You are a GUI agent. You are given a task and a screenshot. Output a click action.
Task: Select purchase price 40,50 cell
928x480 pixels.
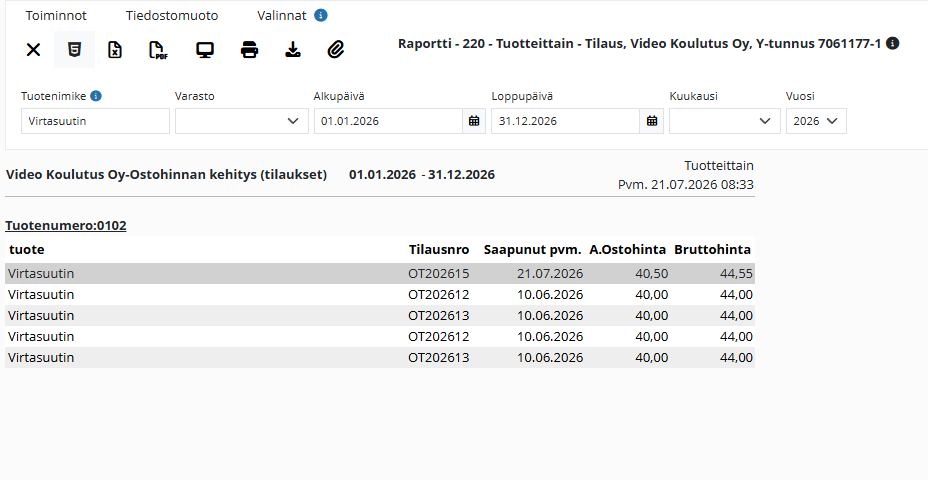[652, 273]
